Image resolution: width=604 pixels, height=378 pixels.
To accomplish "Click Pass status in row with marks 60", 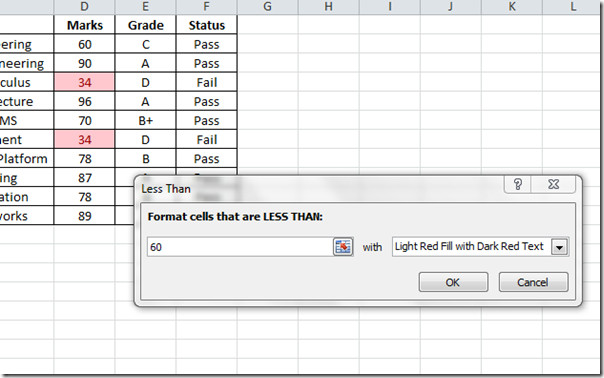I will [x=206, y=44].
